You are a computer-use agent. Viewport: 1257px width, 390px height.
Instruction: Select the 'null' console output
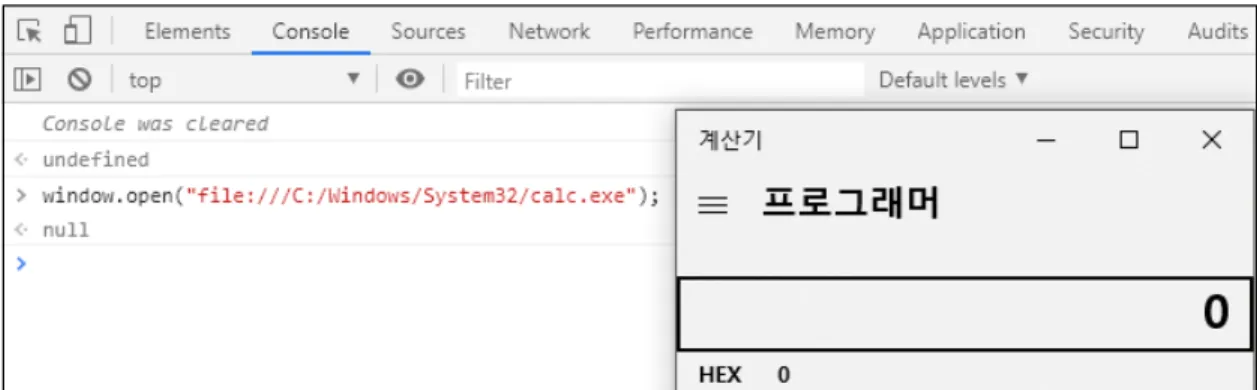(x=65, y=230)
